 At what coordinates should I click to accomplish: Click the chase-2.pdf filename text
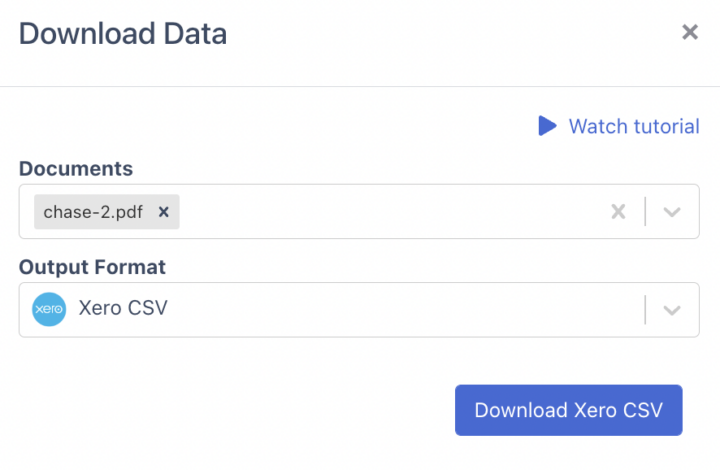click(x=95, y=212)
